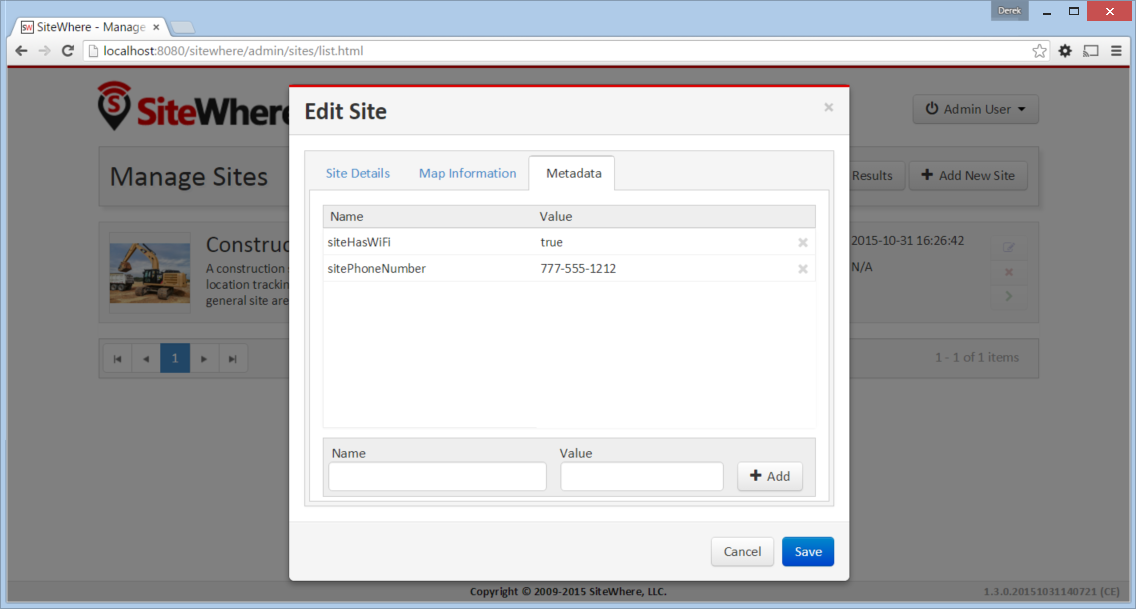Click the address bar URL
The width and height of the screenshot is (1136, 609).
pos(233,51)
